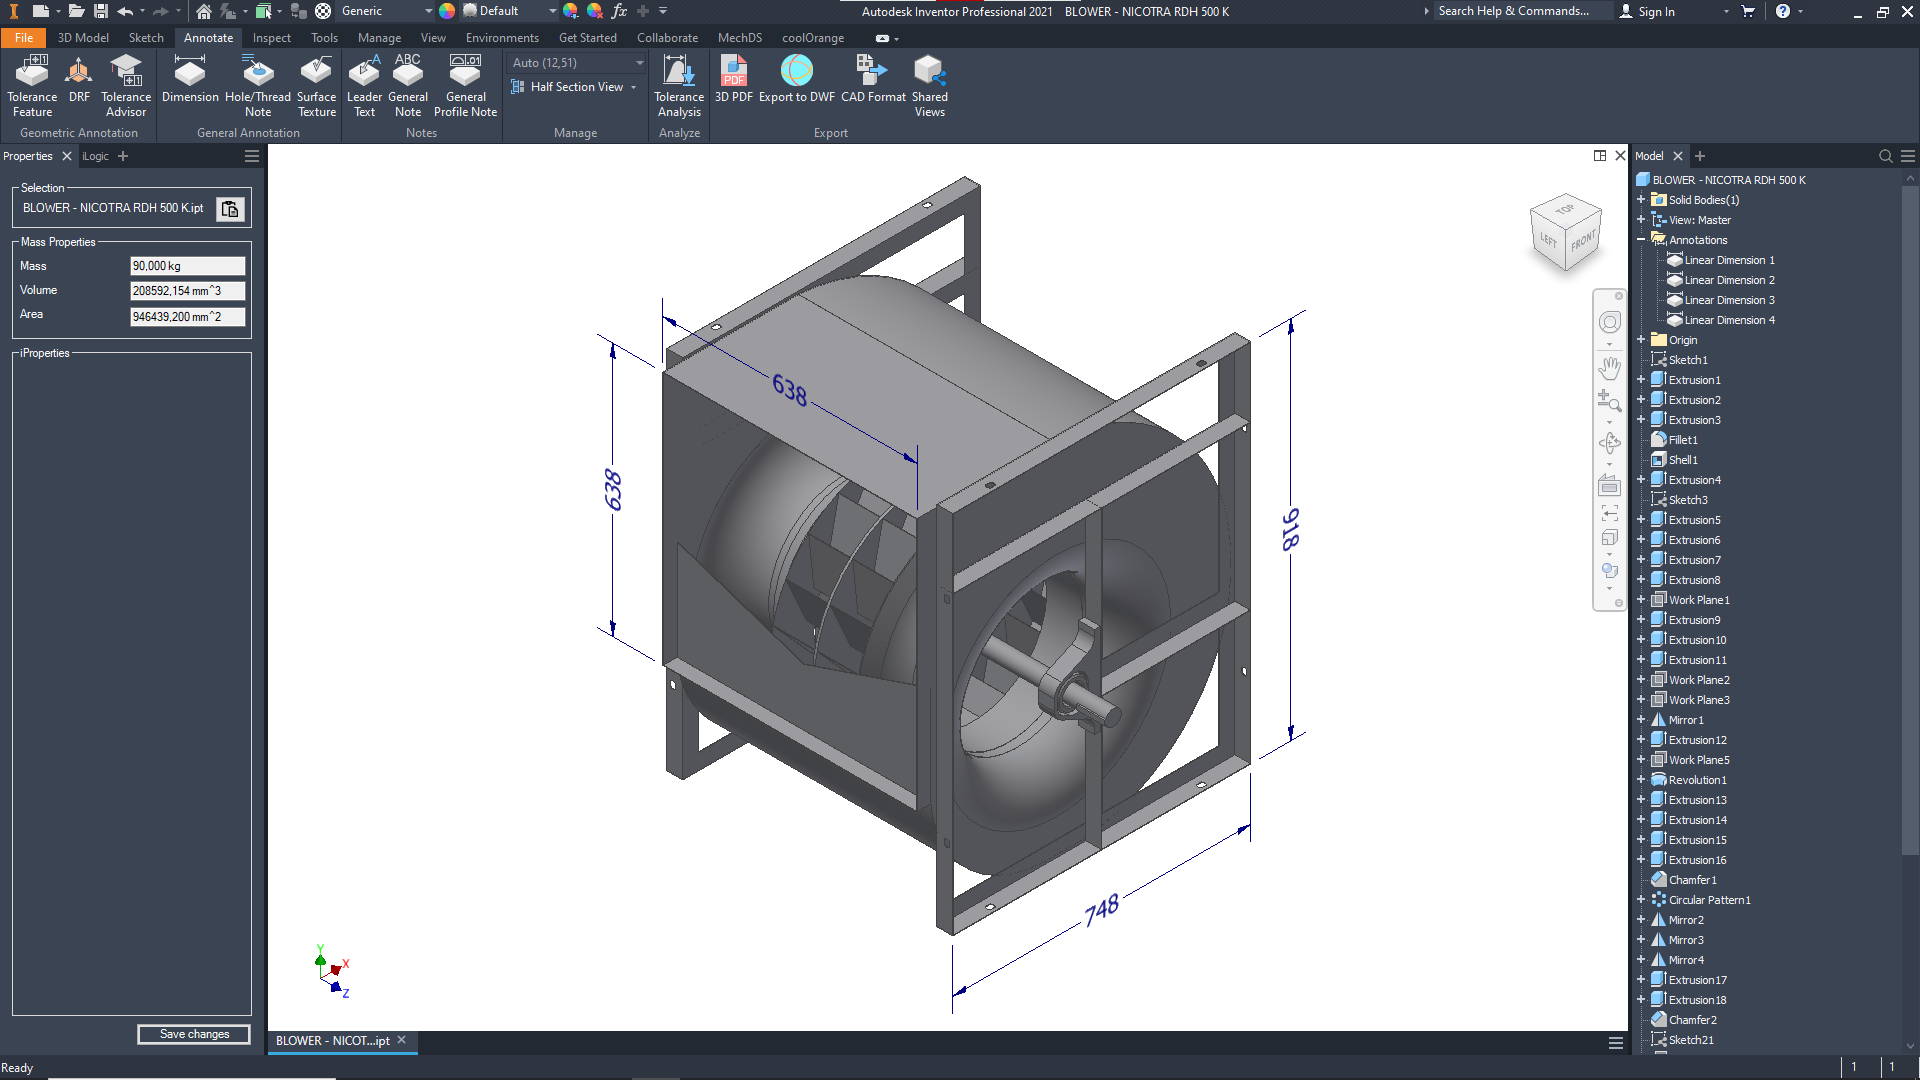Click the Mass value input field
This screenshot has height=1080, width=1920.
coord(187,266)
